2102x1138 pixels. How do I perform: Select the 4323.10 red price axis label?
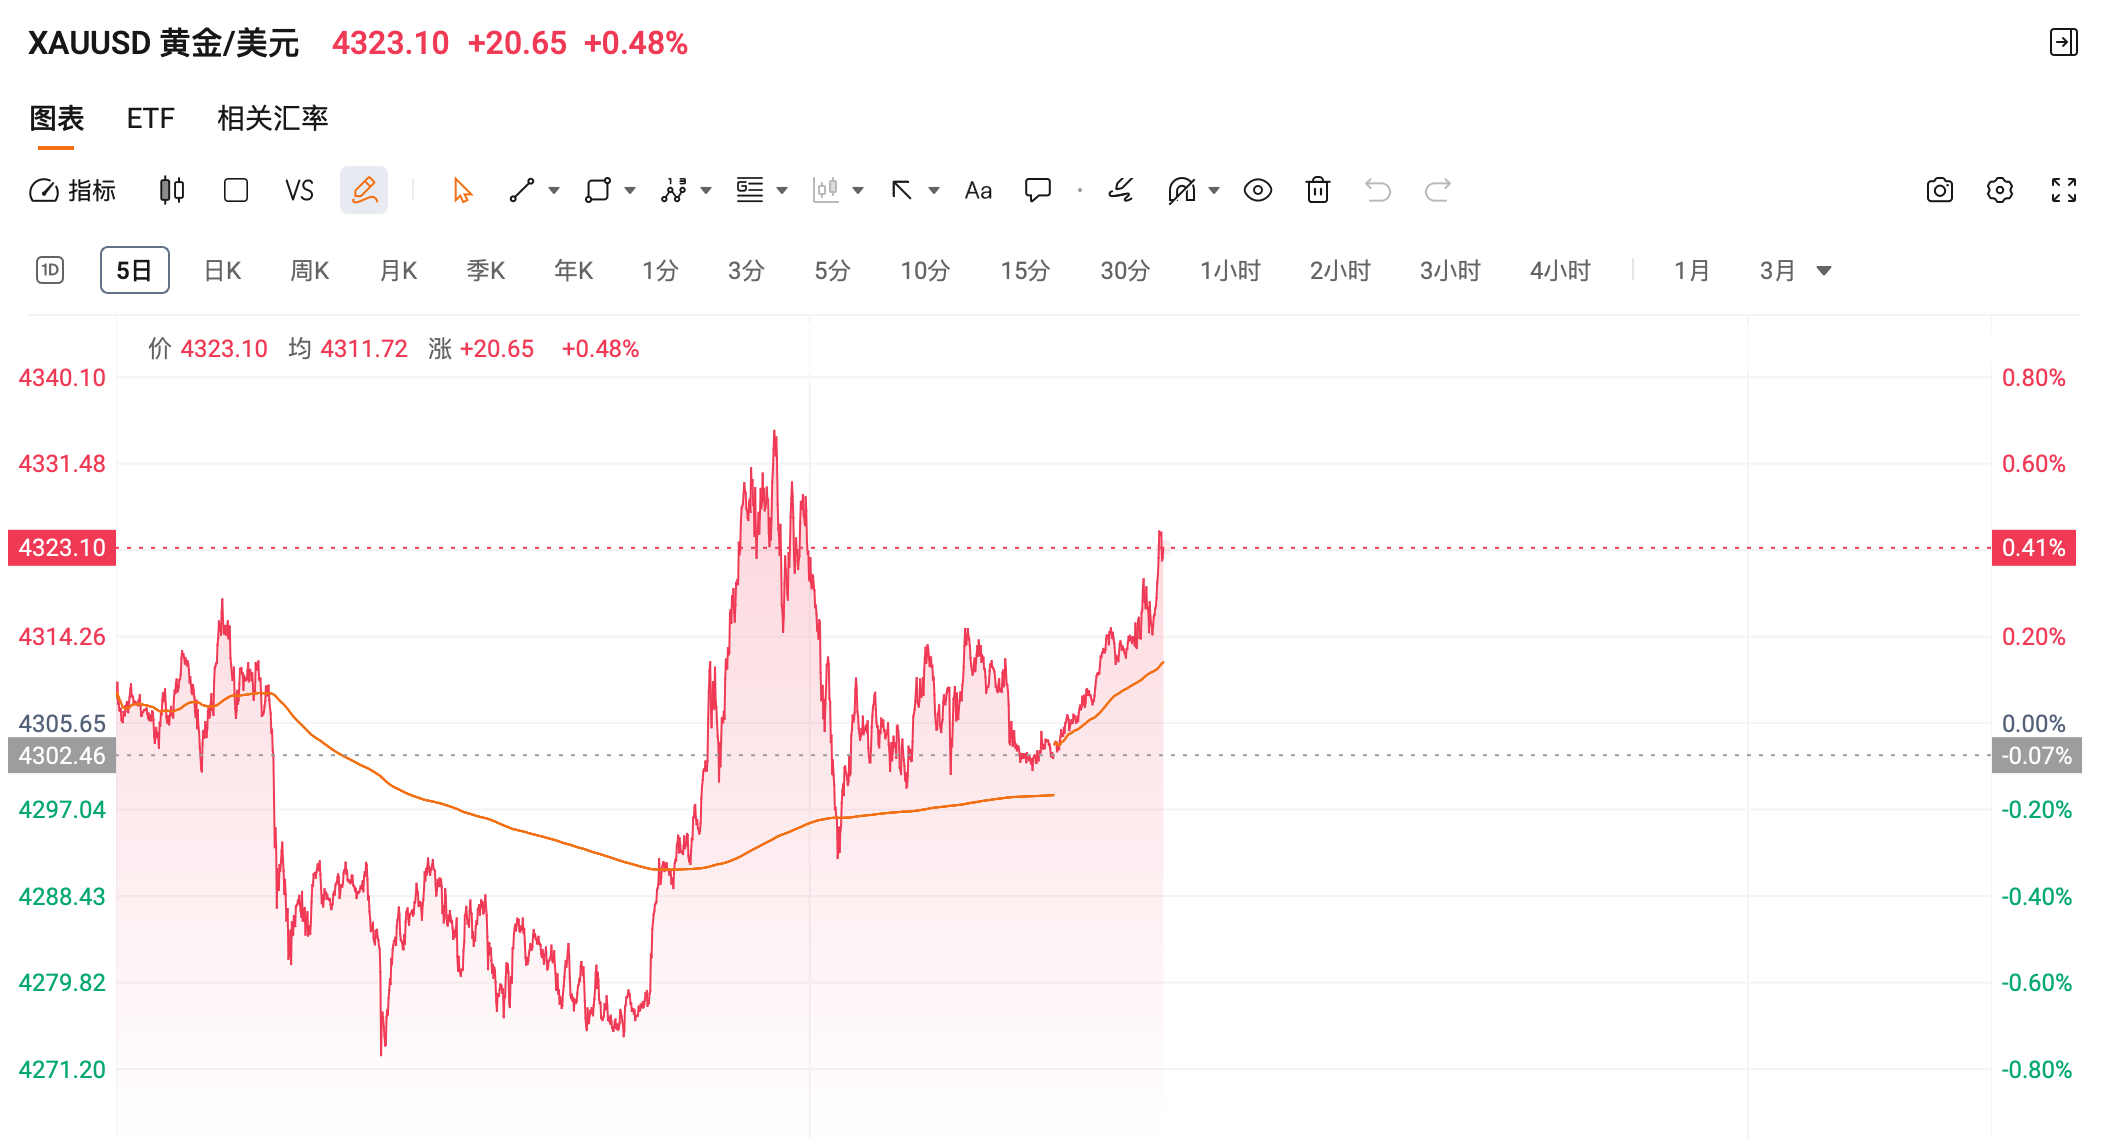60,547
